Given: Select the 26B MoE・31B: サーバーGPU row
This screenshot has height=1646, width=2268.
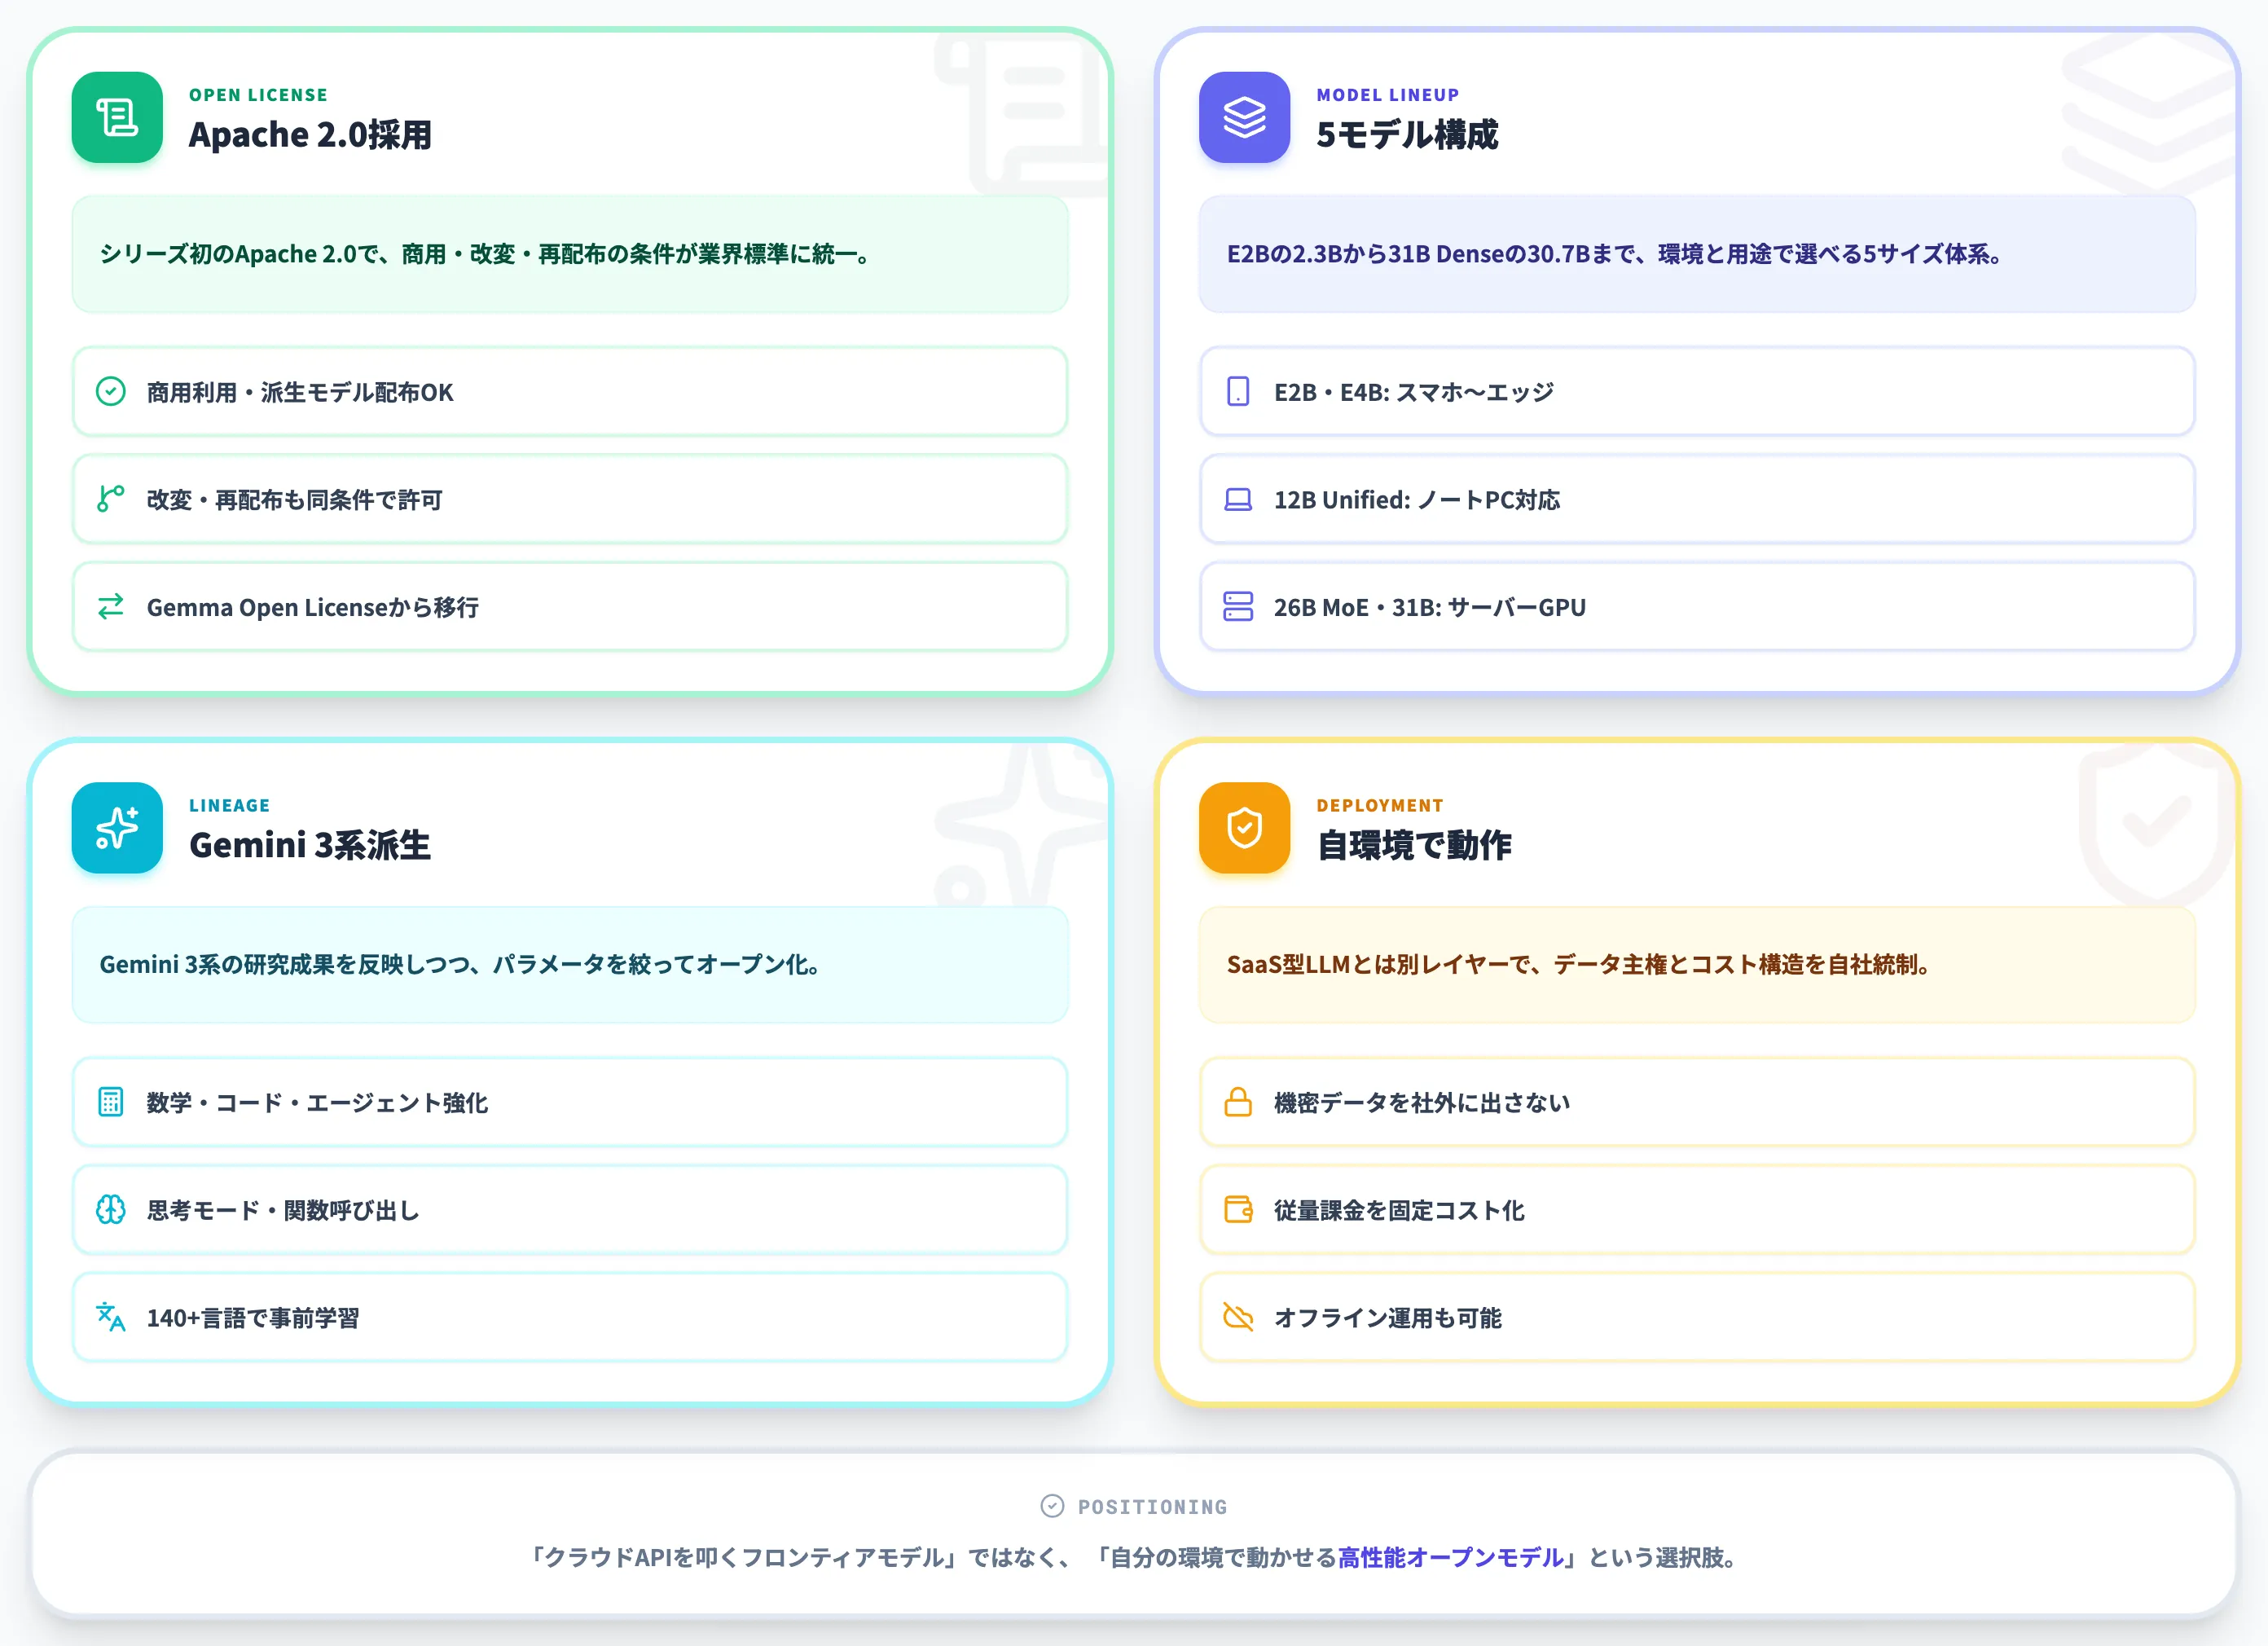Looking at the screenshot, I should [1697, 607].
